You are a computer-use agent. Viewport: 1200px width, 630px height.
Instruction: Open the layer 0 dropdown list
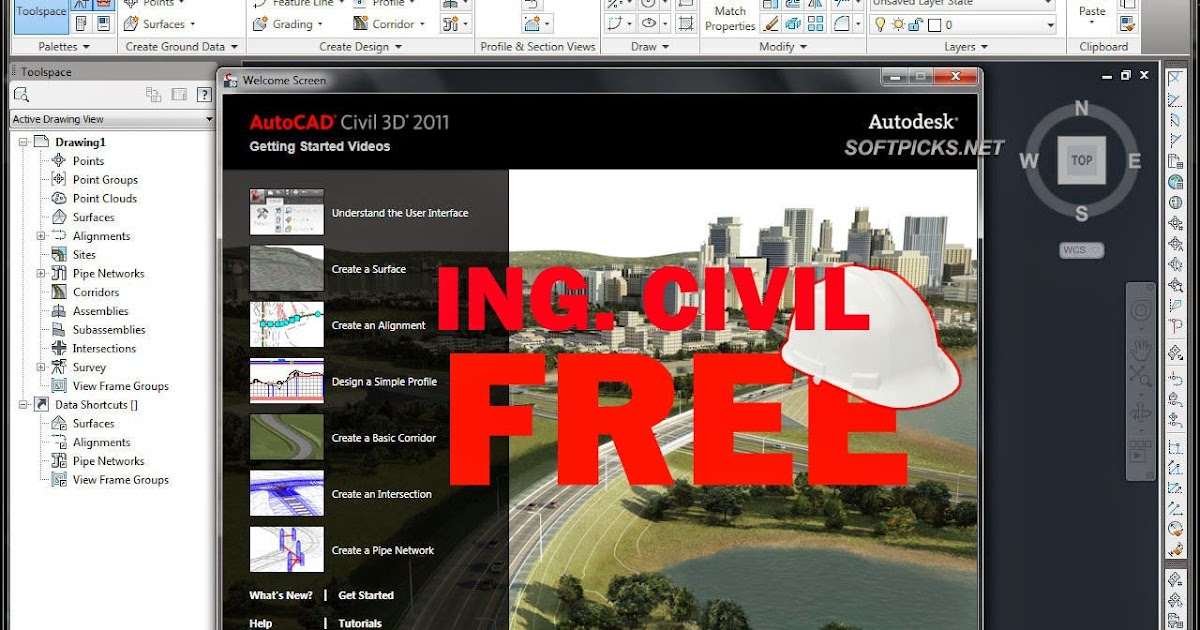tap(1049, 25)
